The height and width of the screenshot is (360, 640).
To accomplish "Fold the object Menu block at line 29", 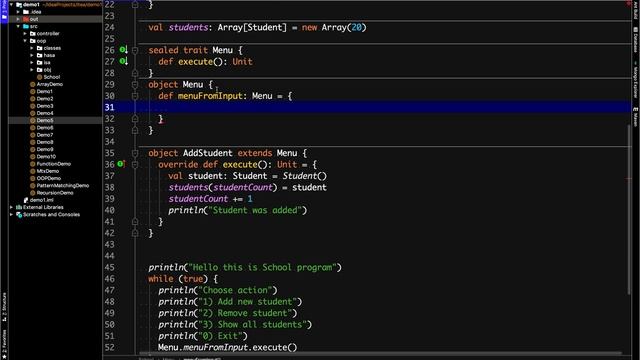I will pyautogui.click(x=135, y=84).
